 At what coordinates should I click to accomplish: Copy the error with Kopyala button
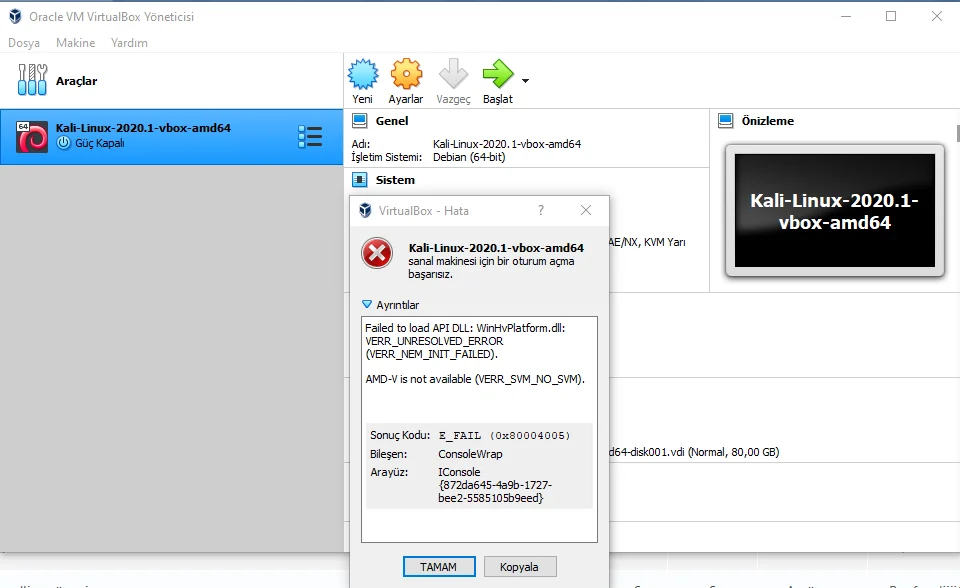pos(519,567)
